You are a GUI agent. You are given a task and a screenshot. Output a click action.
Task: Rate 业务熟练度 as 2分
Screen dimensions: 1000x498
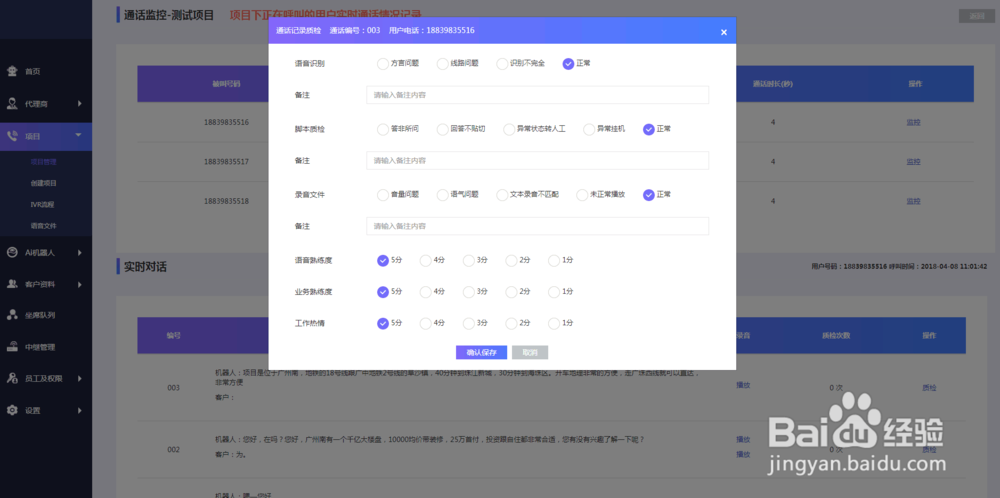click(511, 291)
